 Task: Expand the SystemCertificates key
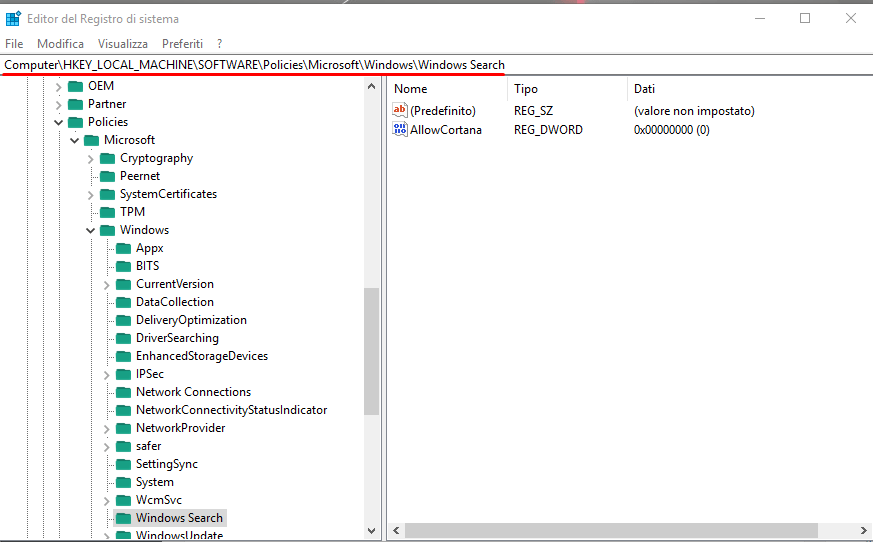(91, 194)
